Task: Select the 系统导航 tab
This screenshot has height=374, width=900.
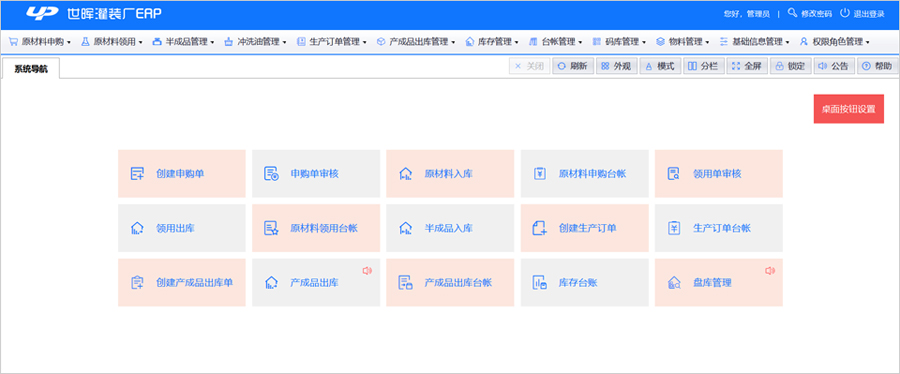Action: tap(31, 69)
